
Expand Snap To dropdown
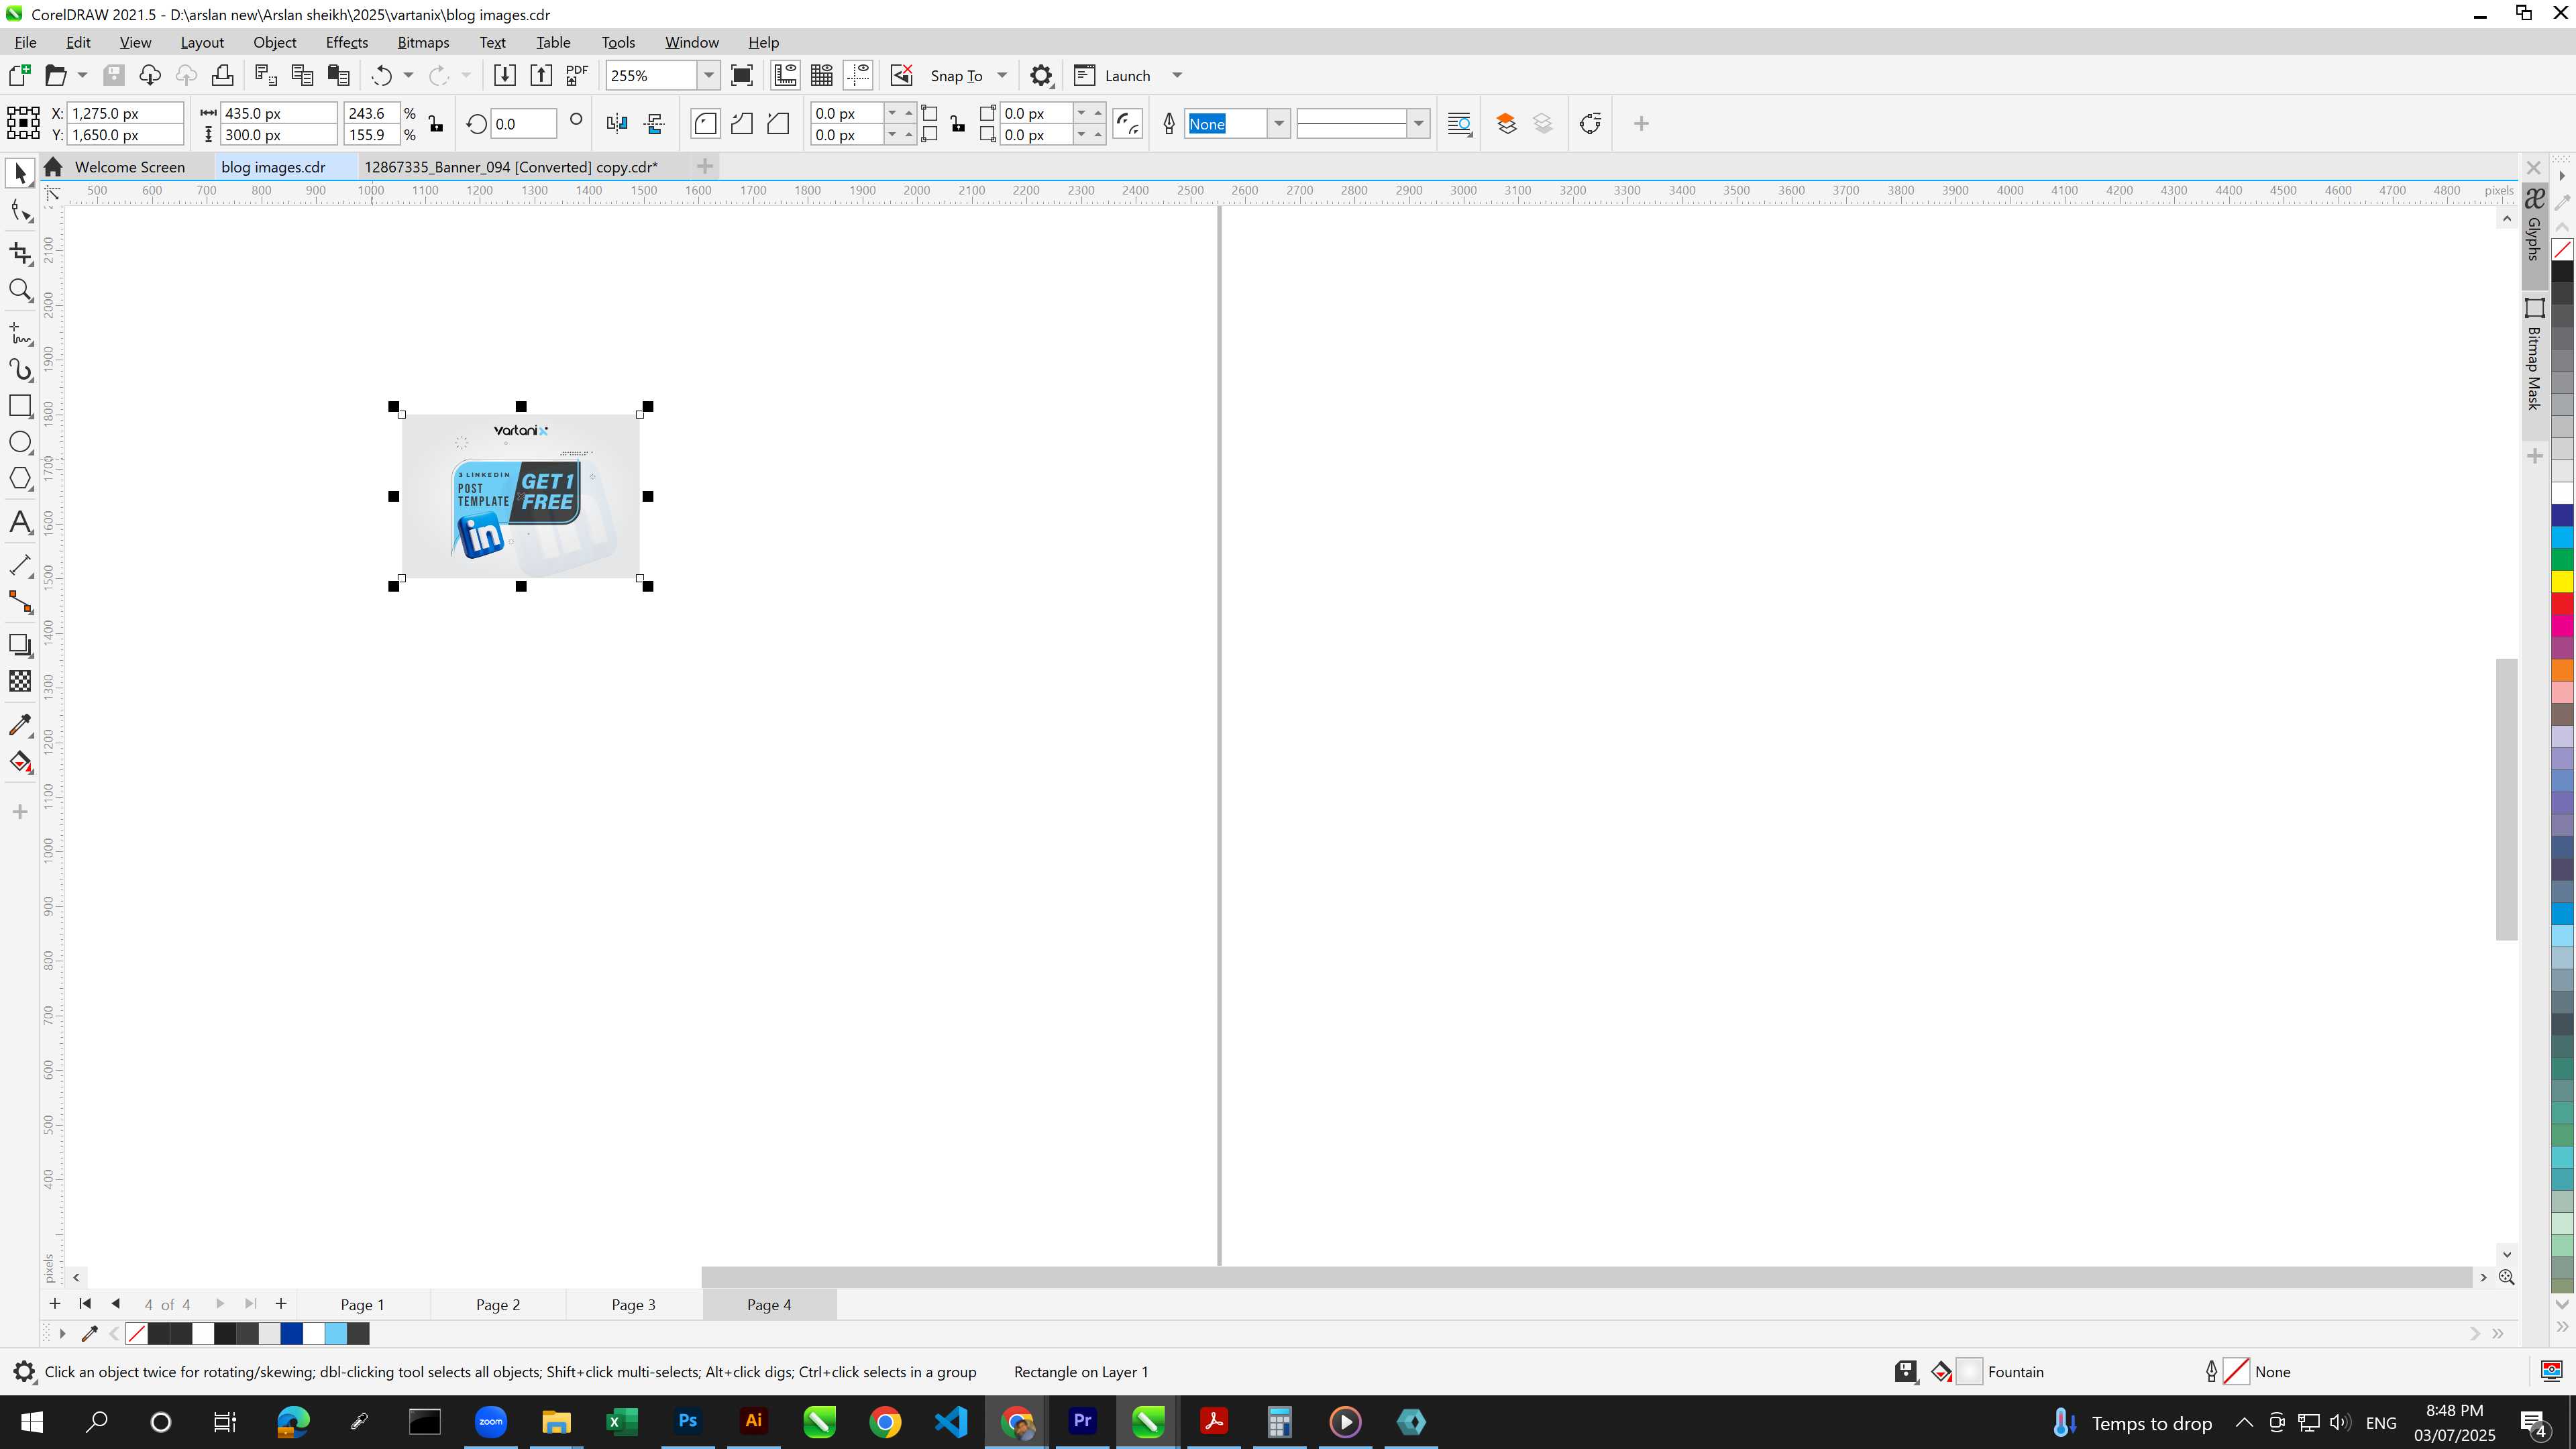pos(1002,76)
